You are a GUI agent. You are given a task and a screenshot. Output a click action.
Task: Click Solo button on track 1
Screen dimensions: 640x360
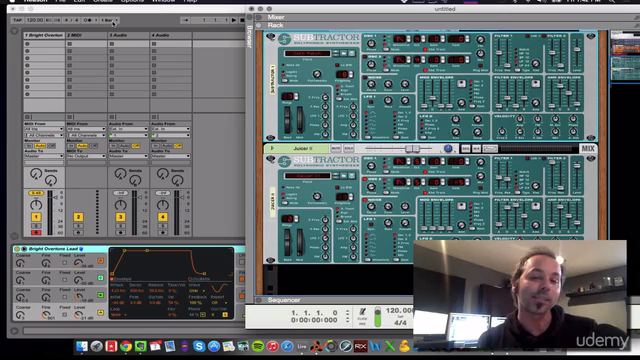(36, 226)
